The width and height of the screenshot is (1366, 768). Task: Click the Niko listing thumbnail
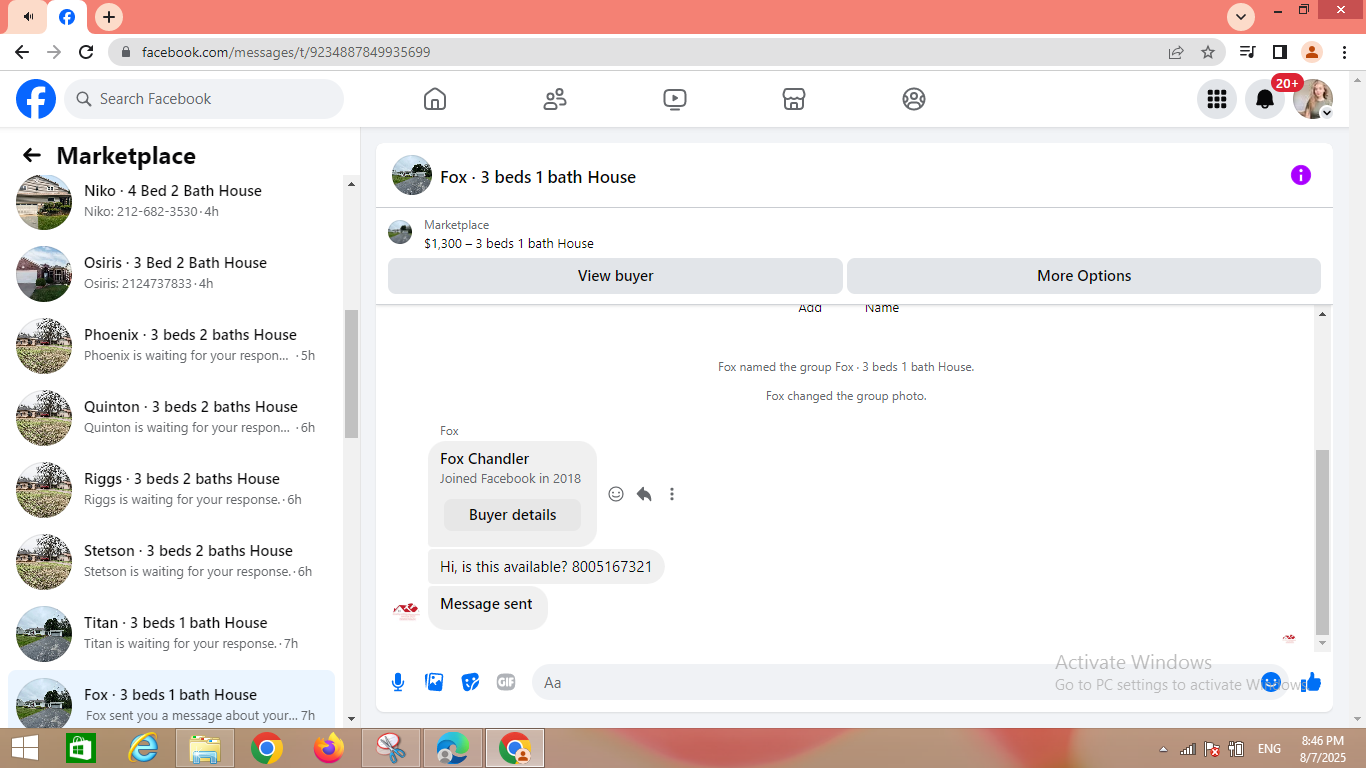(x=44, y=202)
